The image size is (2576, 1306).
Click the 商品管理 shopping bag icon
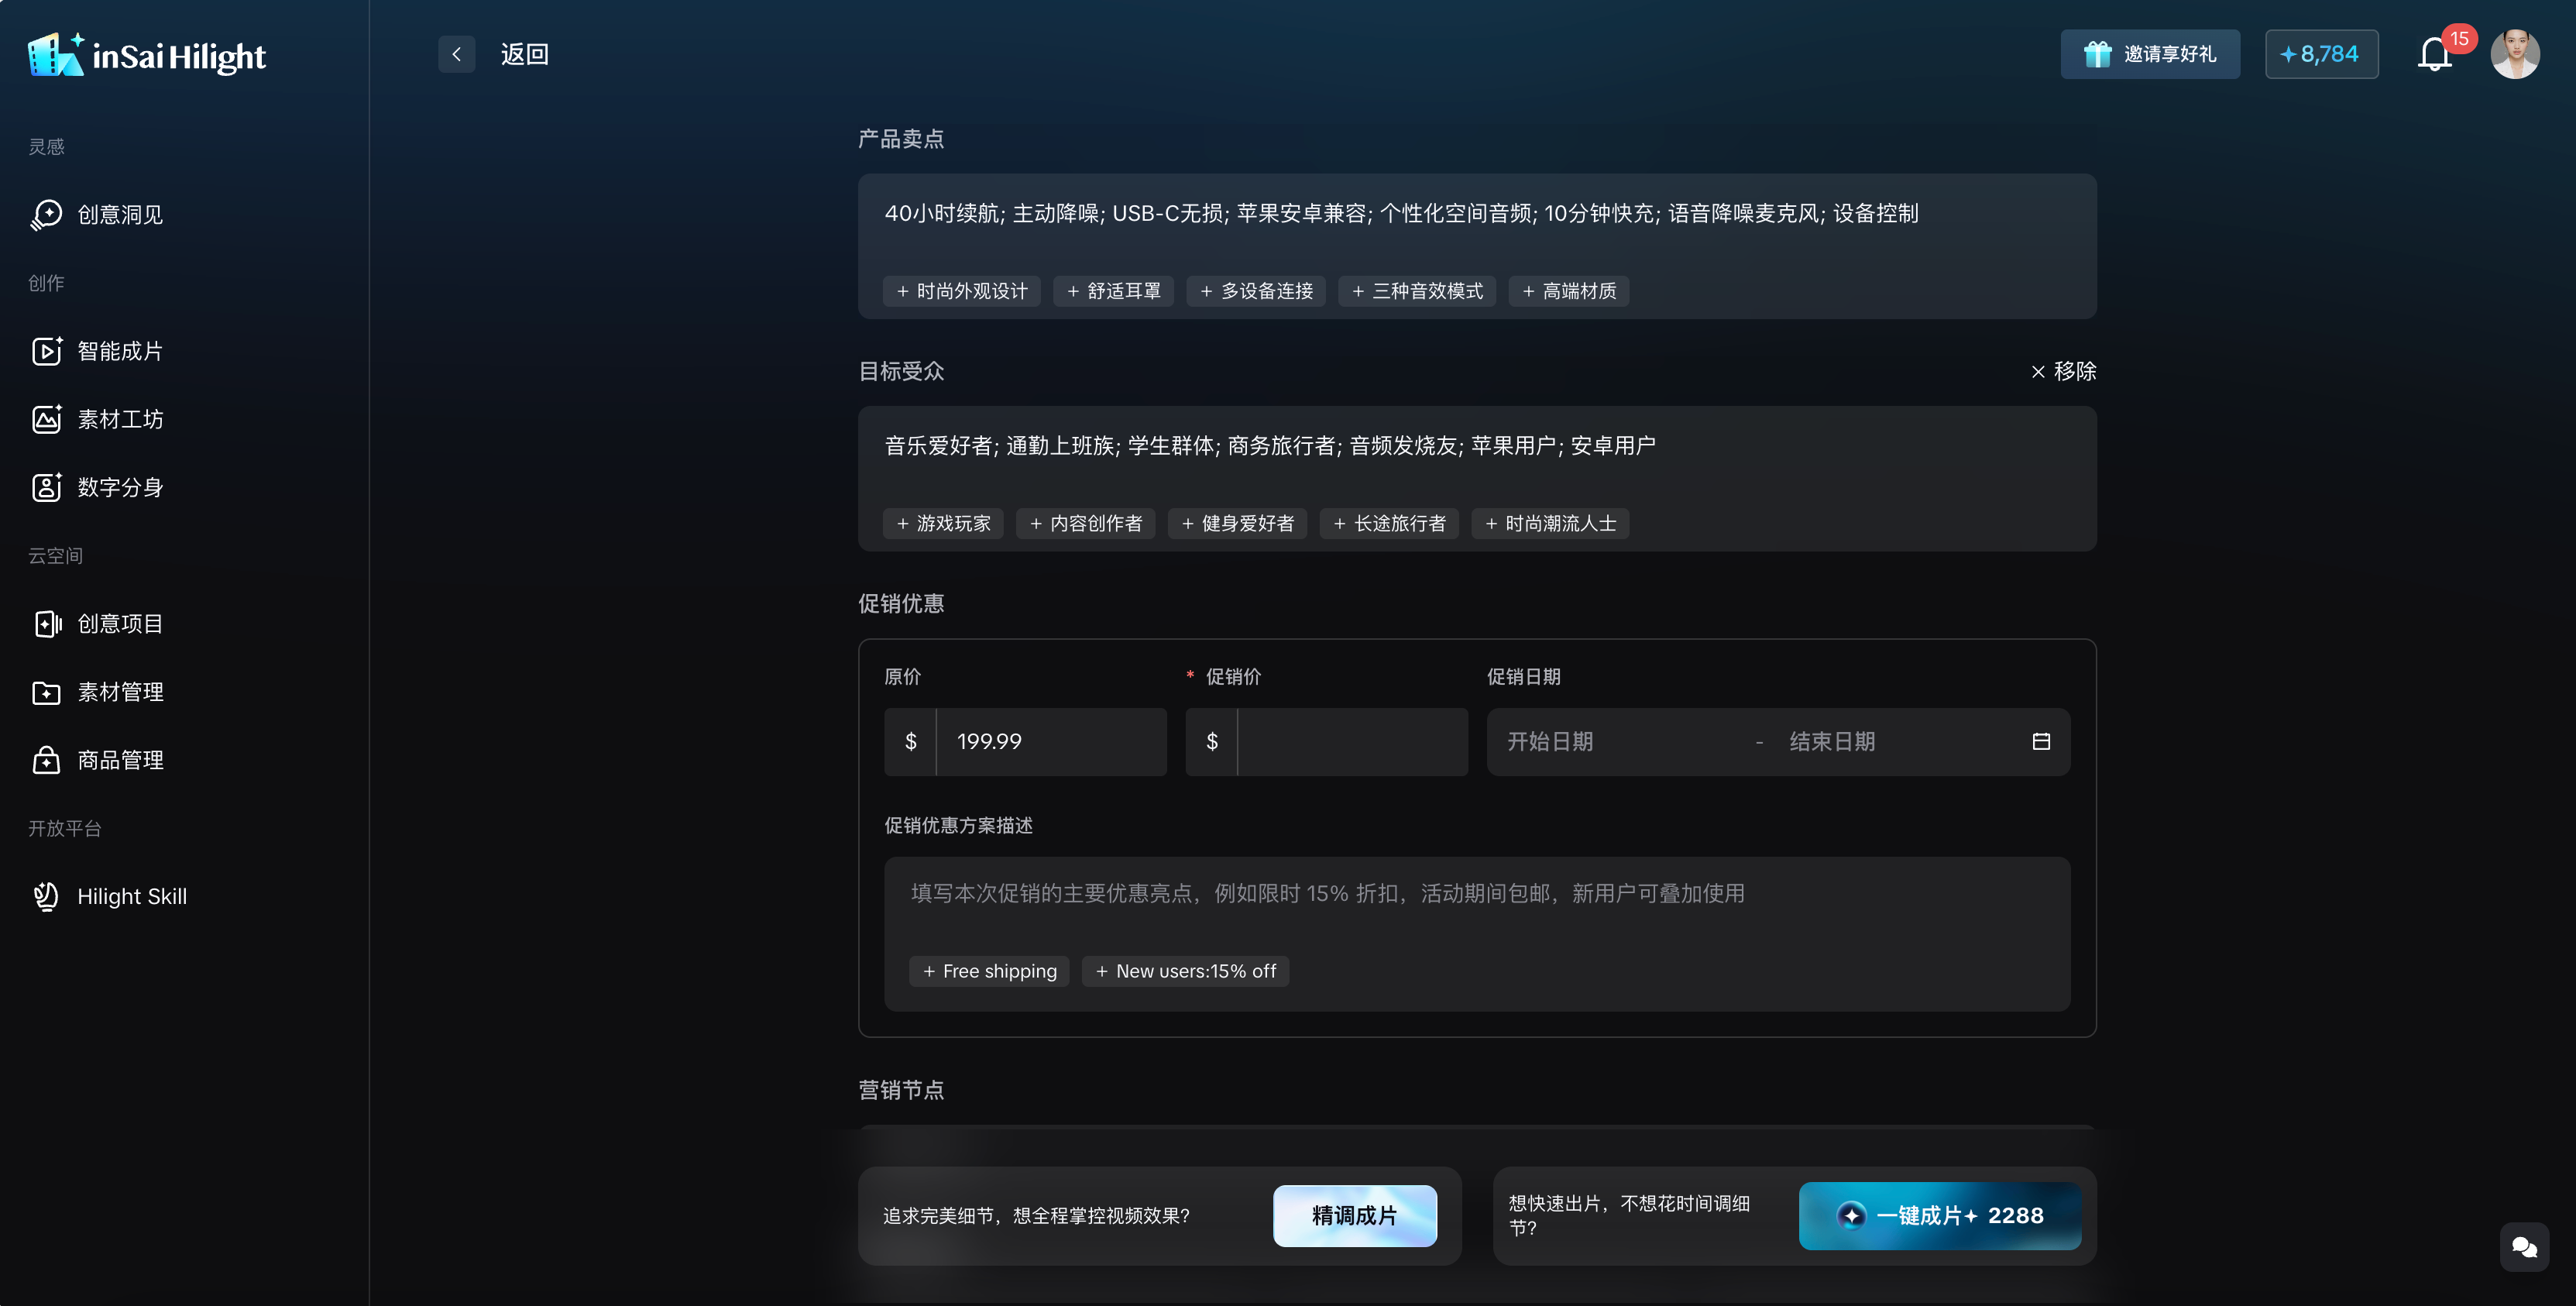coord(46,760)
